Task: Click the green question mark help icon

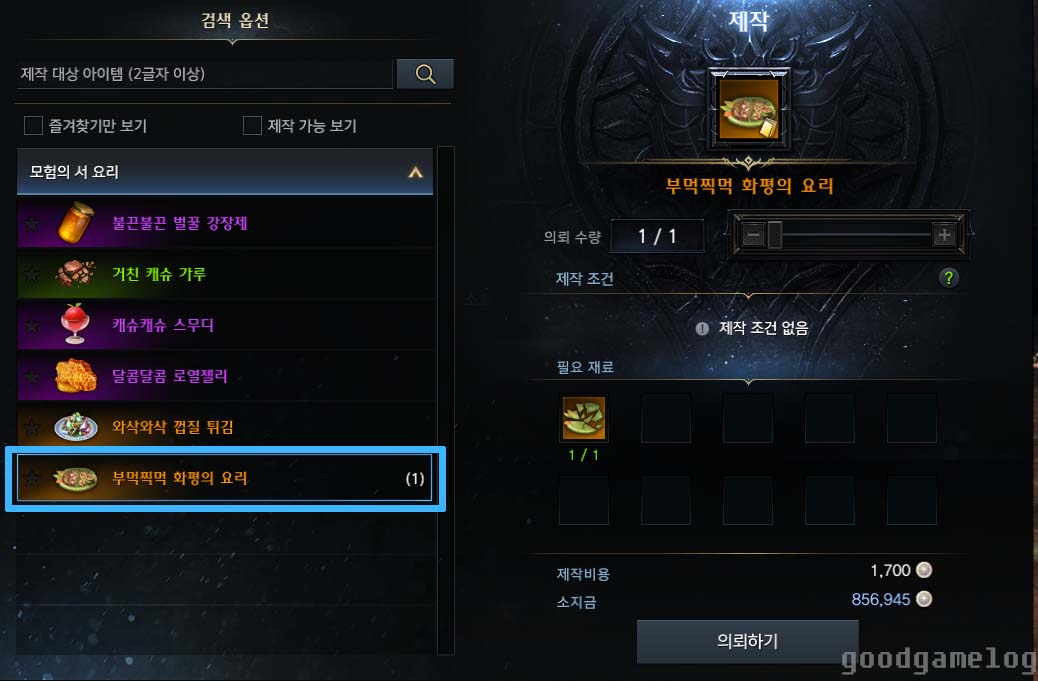Action: 949,278
